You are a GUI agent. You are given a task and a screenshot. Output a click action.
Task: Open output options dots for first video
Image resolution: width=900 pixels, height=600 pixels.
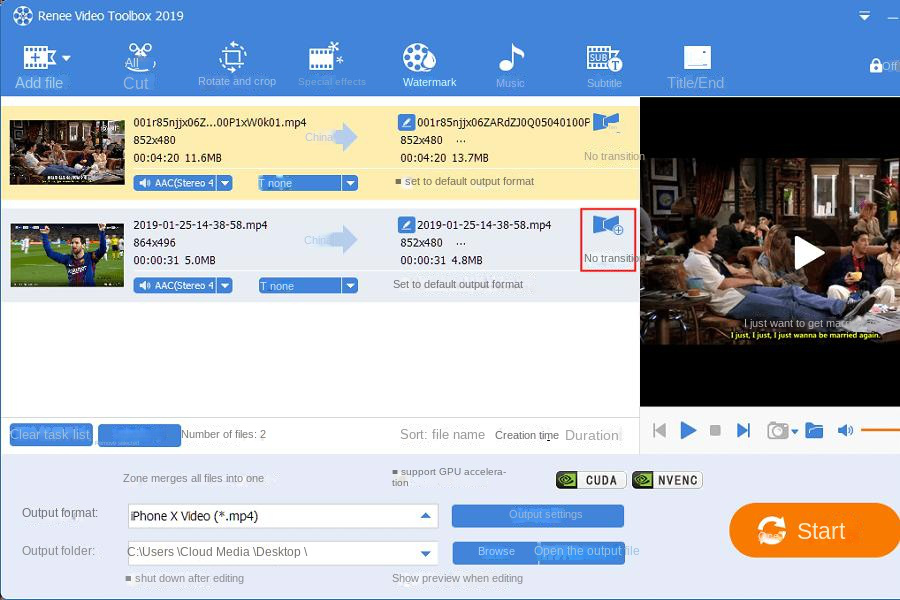click(x=461, y=141)
